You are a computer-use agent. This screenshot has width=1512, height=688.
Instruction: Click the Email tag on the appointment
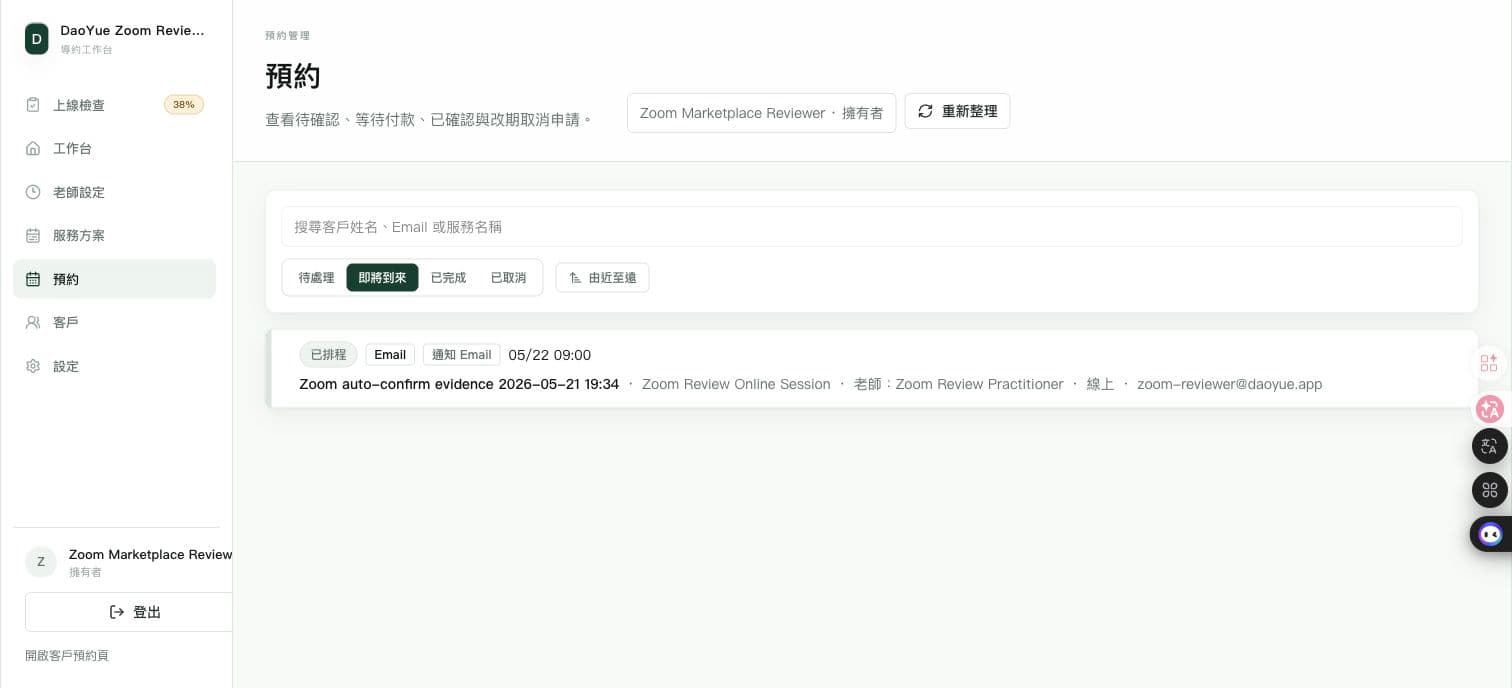click(x=390, y=355)
